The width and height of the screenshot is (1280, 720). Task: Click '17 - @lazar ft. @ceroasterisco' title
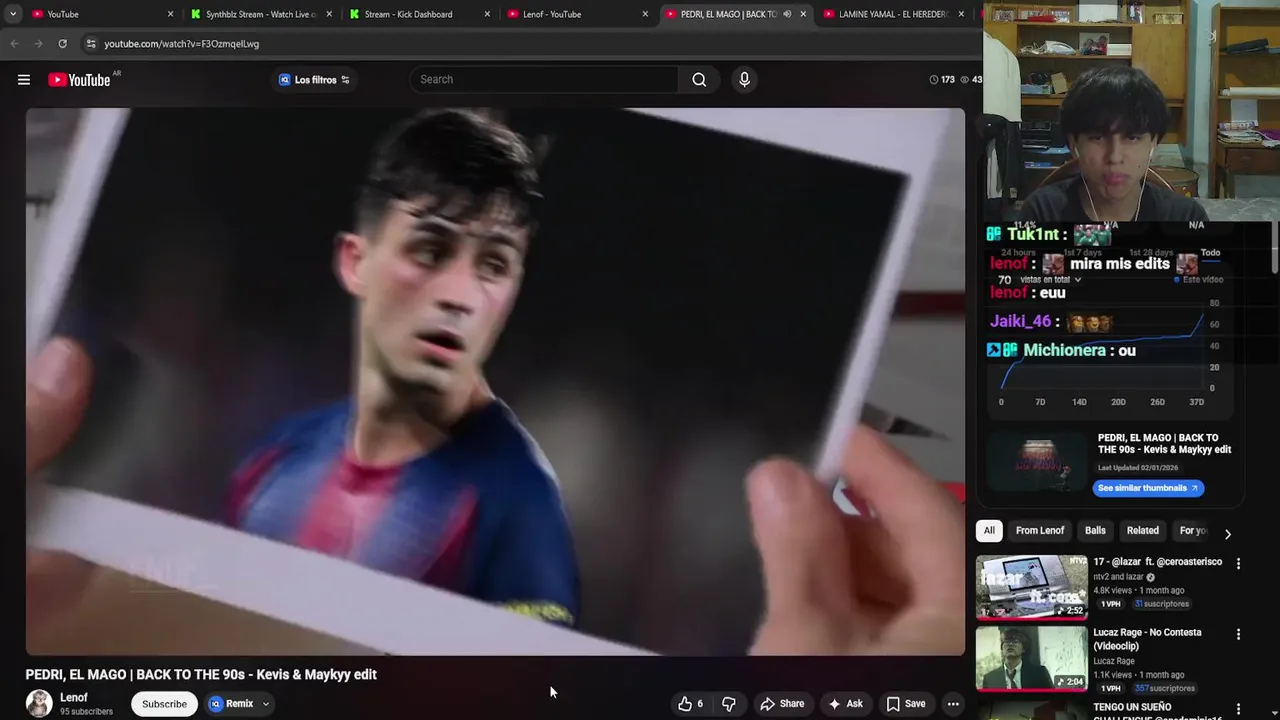point(1158,562)
